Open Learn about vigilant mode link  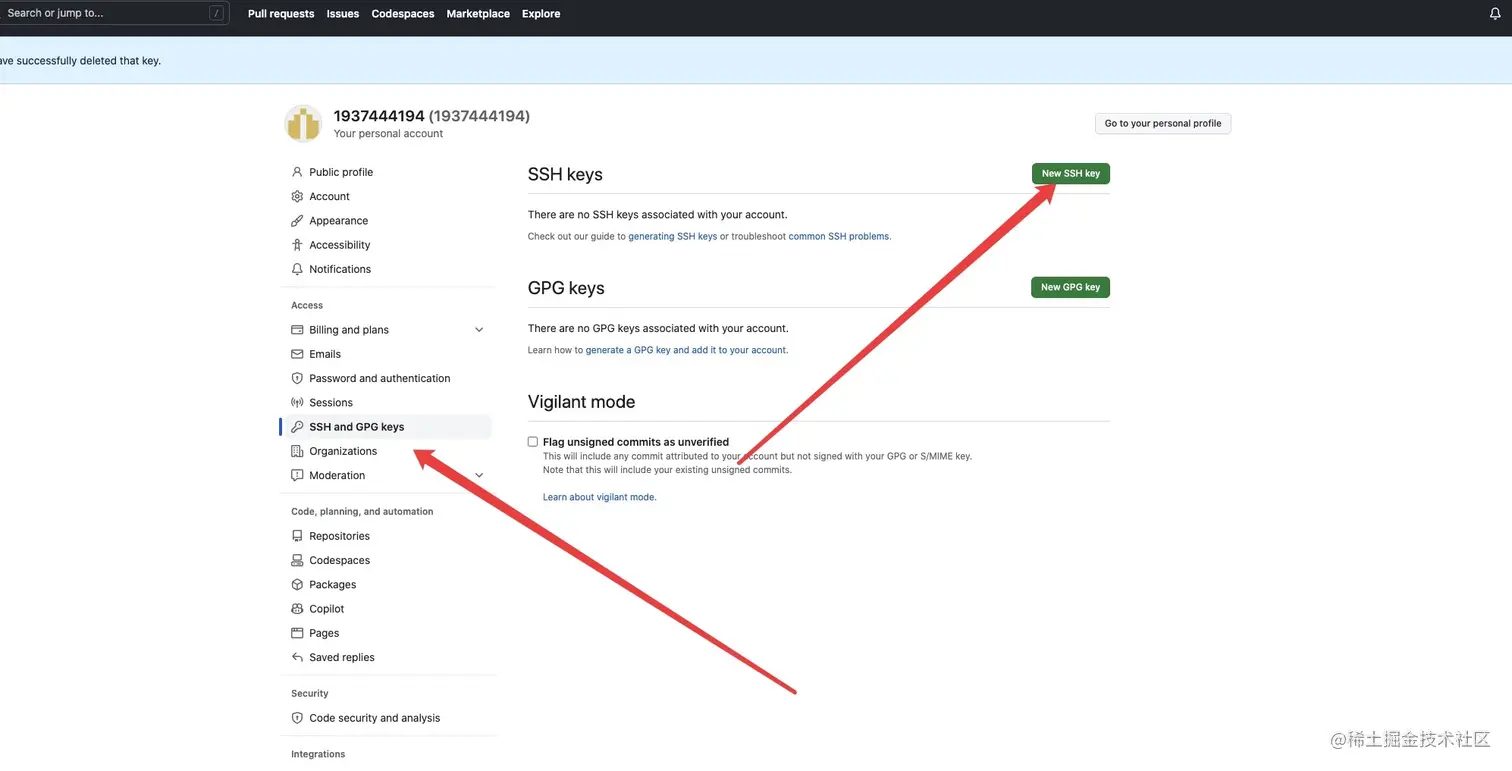click(x=599, y=497)
